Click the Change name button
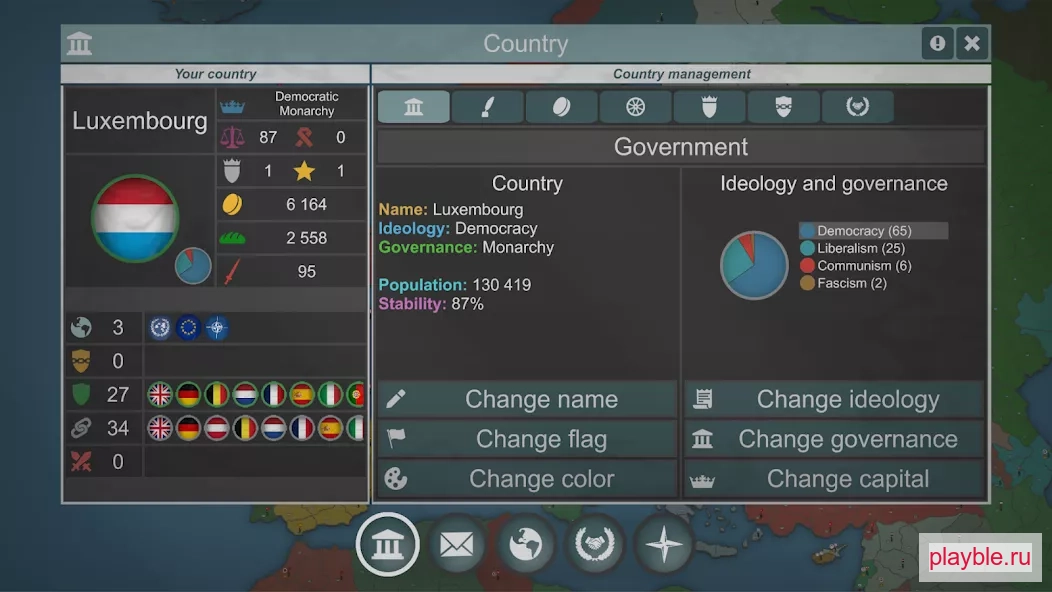The width and height of the screenshot is (1052, 592). [527, 399]
